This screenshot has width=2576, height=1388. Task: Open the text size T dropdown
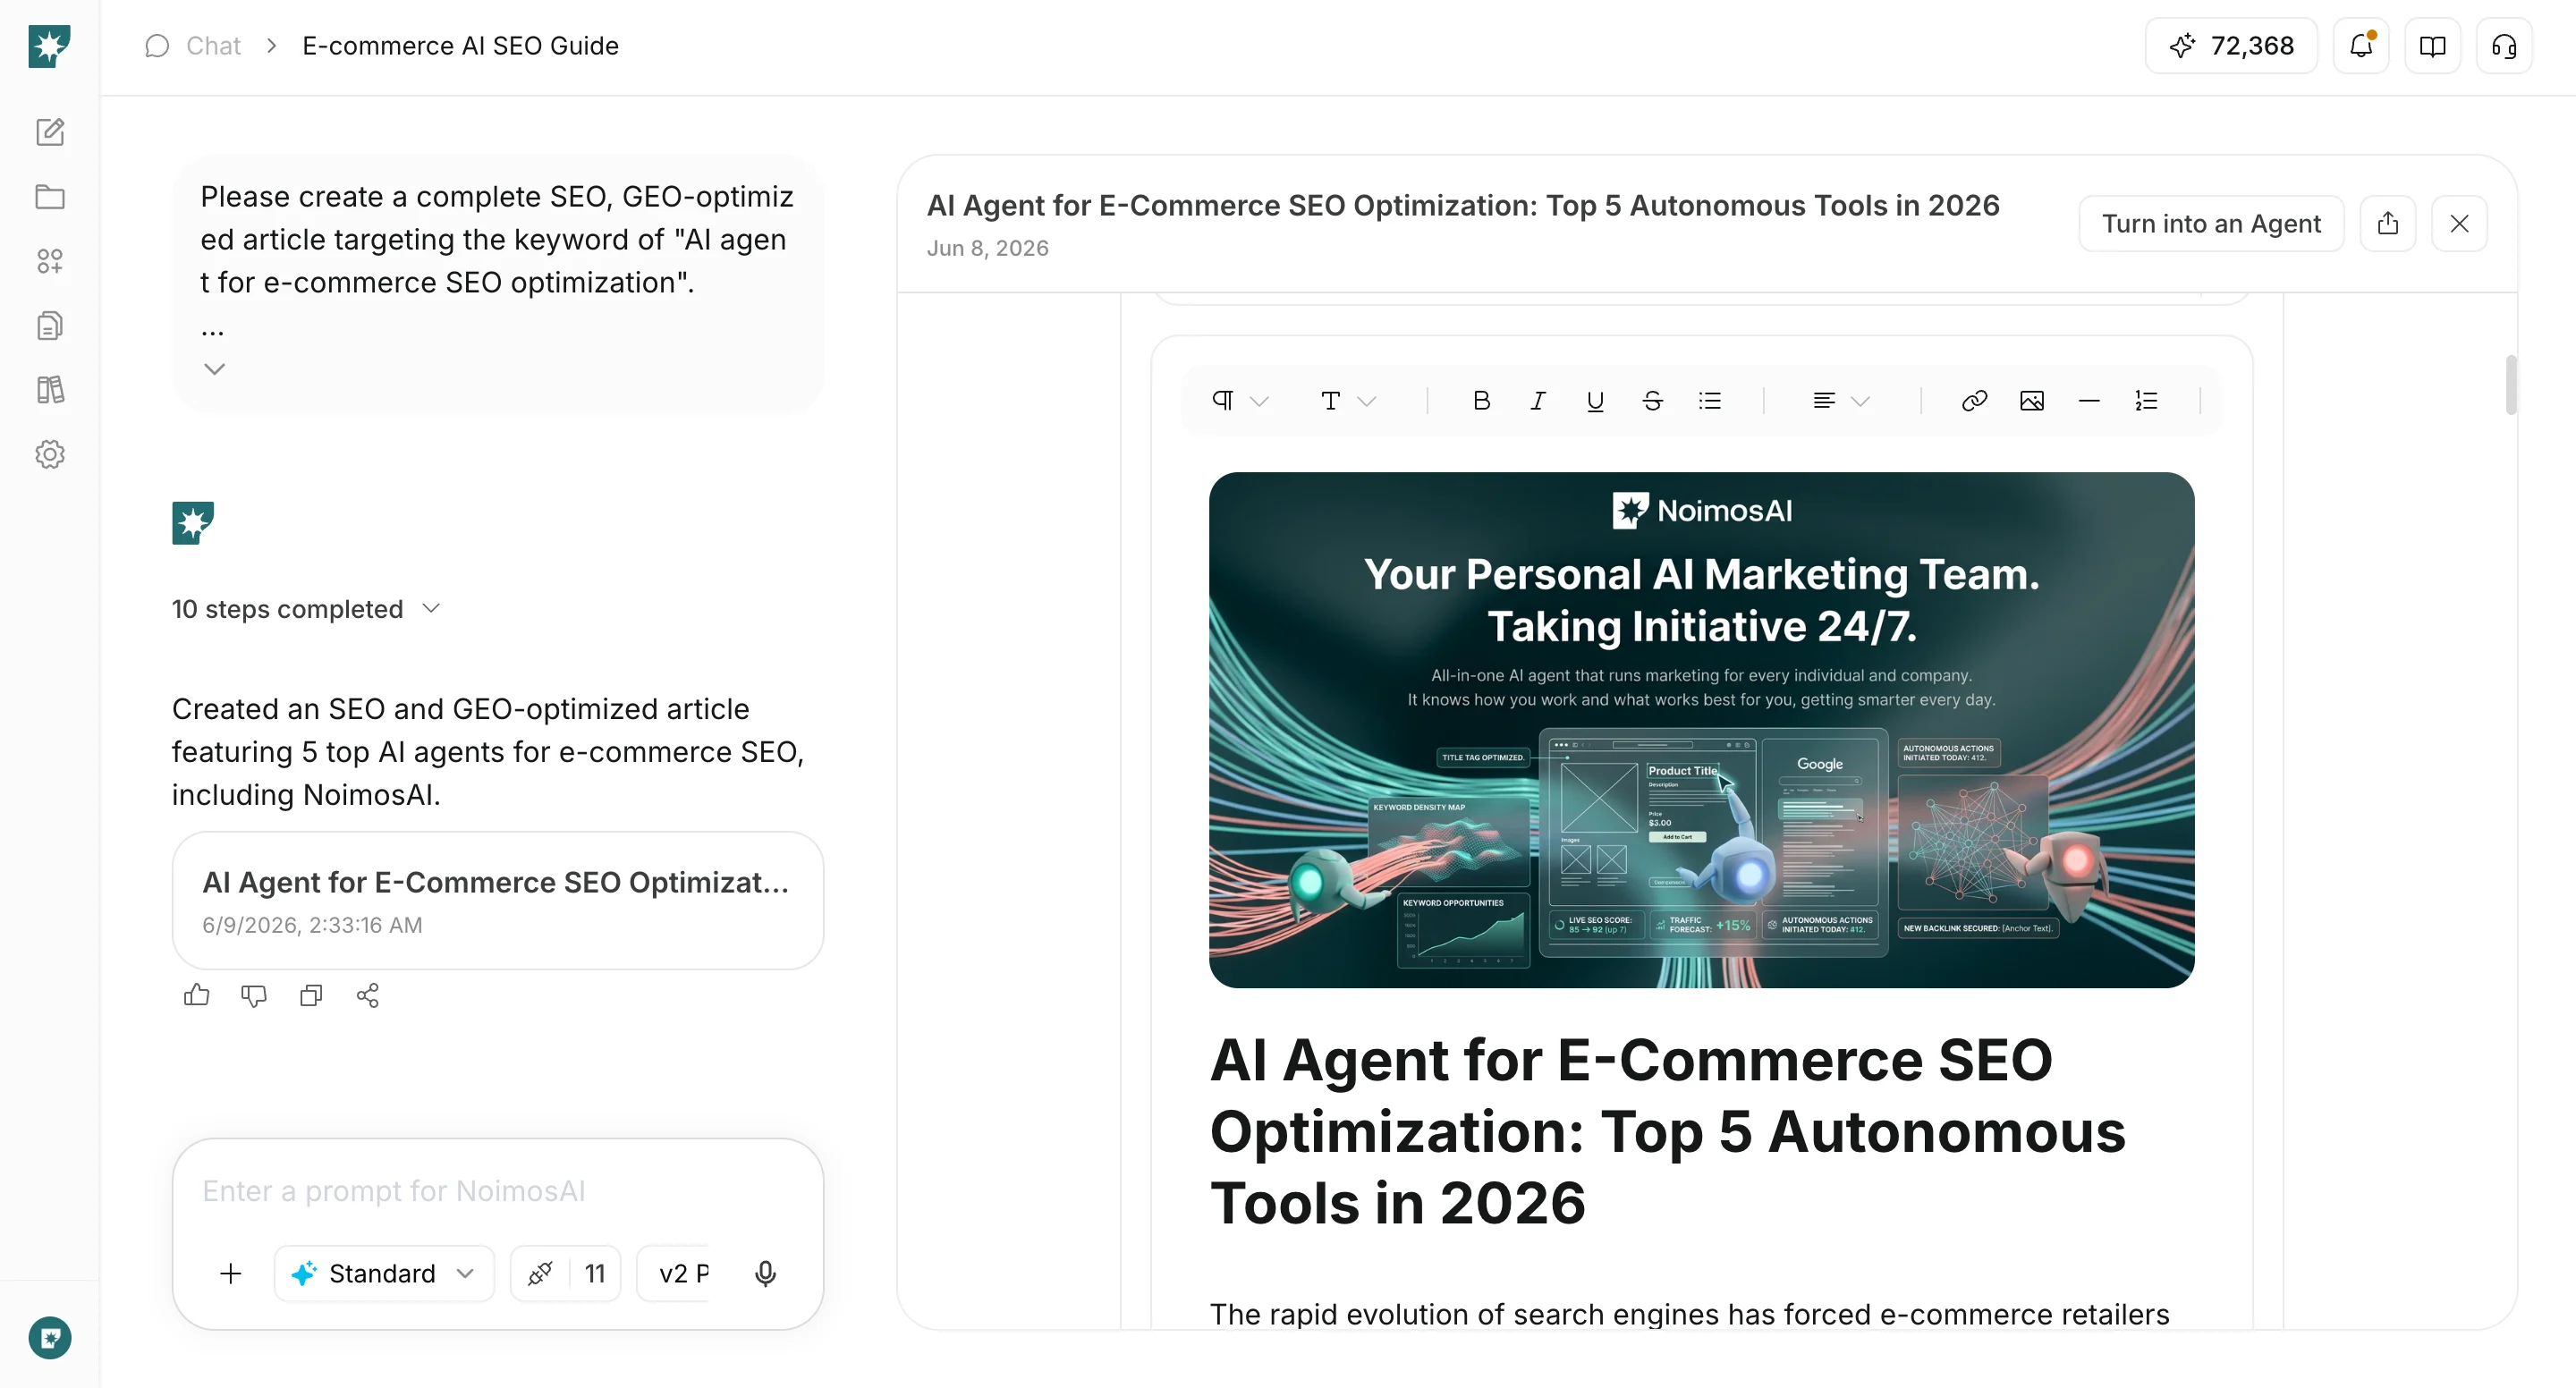pyautogui.click(x=1347, y=401)
